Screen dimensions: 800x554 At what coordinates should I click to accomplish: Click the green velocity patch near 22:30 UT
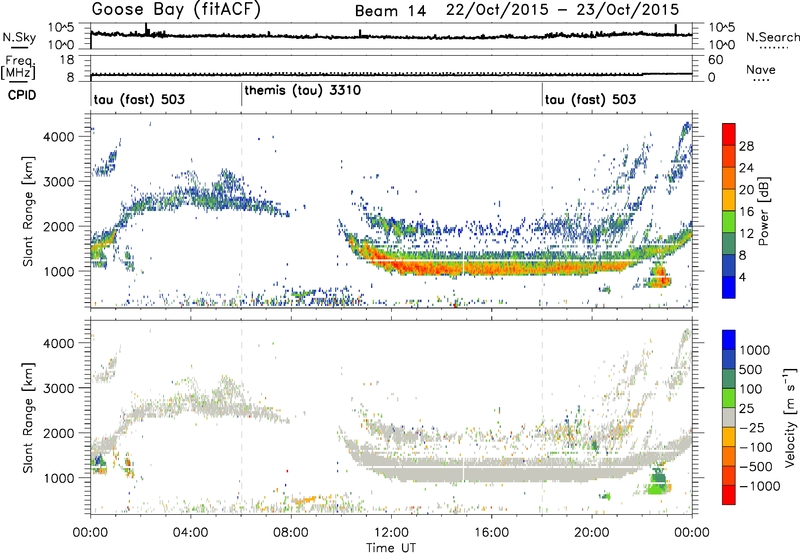658,482
